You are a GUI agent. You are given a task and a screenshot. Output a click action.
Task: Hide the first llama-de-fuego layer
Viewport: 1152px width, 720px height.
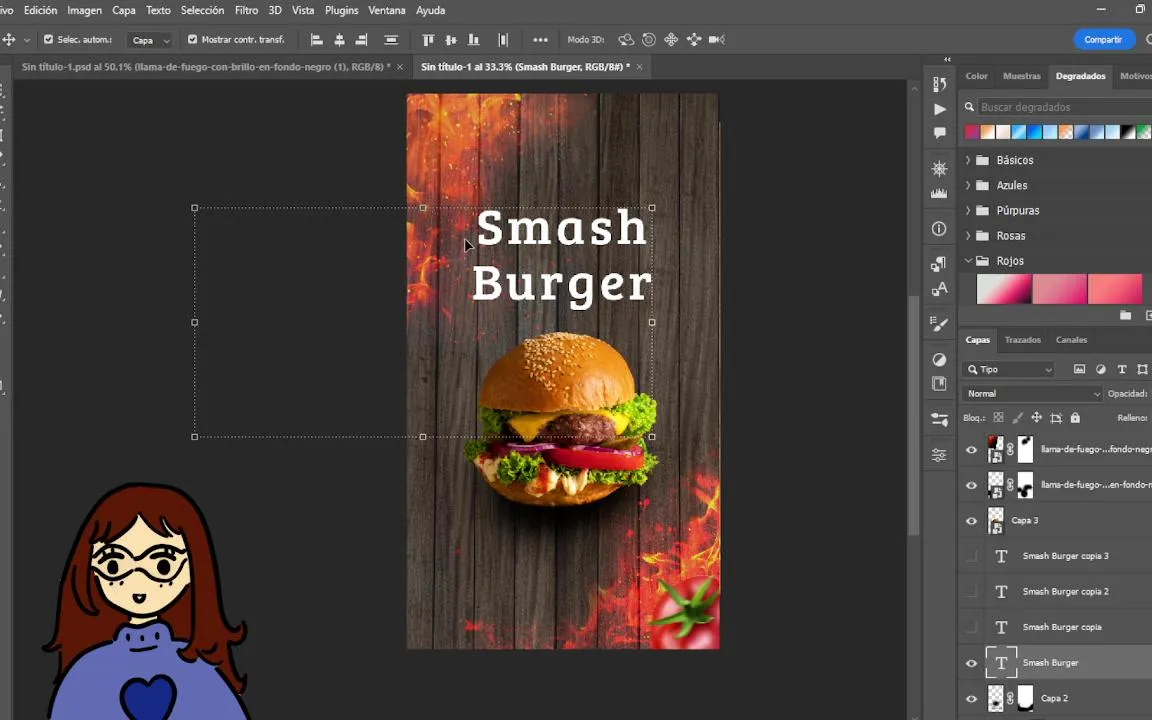pyautogui.click(x=971, y=450)
